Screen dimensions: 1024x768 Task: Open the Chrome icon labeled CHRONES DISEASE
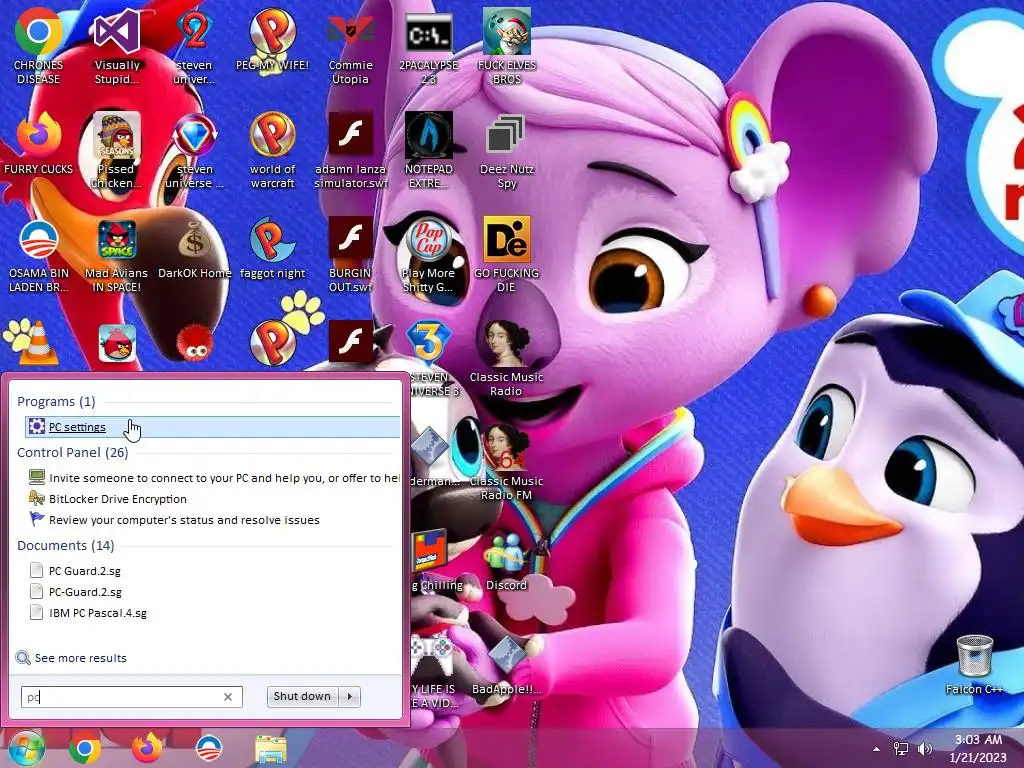point(39,47)
